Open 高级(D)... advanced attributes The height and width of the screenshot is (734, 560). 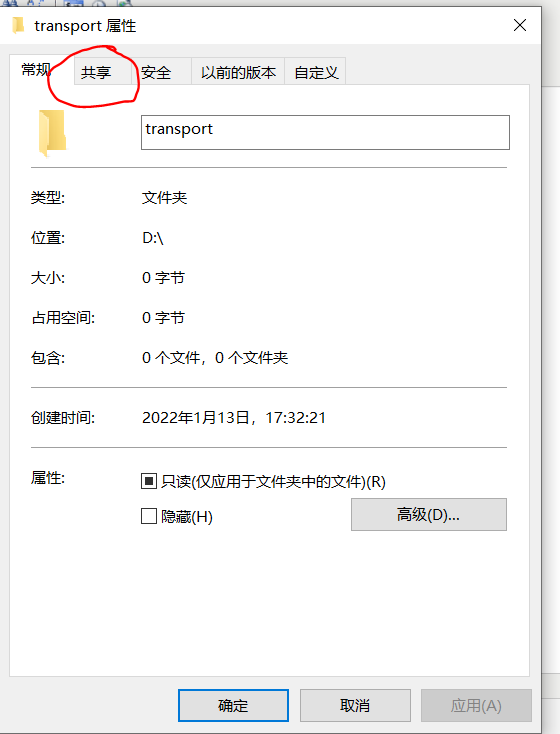coord(429,514)
